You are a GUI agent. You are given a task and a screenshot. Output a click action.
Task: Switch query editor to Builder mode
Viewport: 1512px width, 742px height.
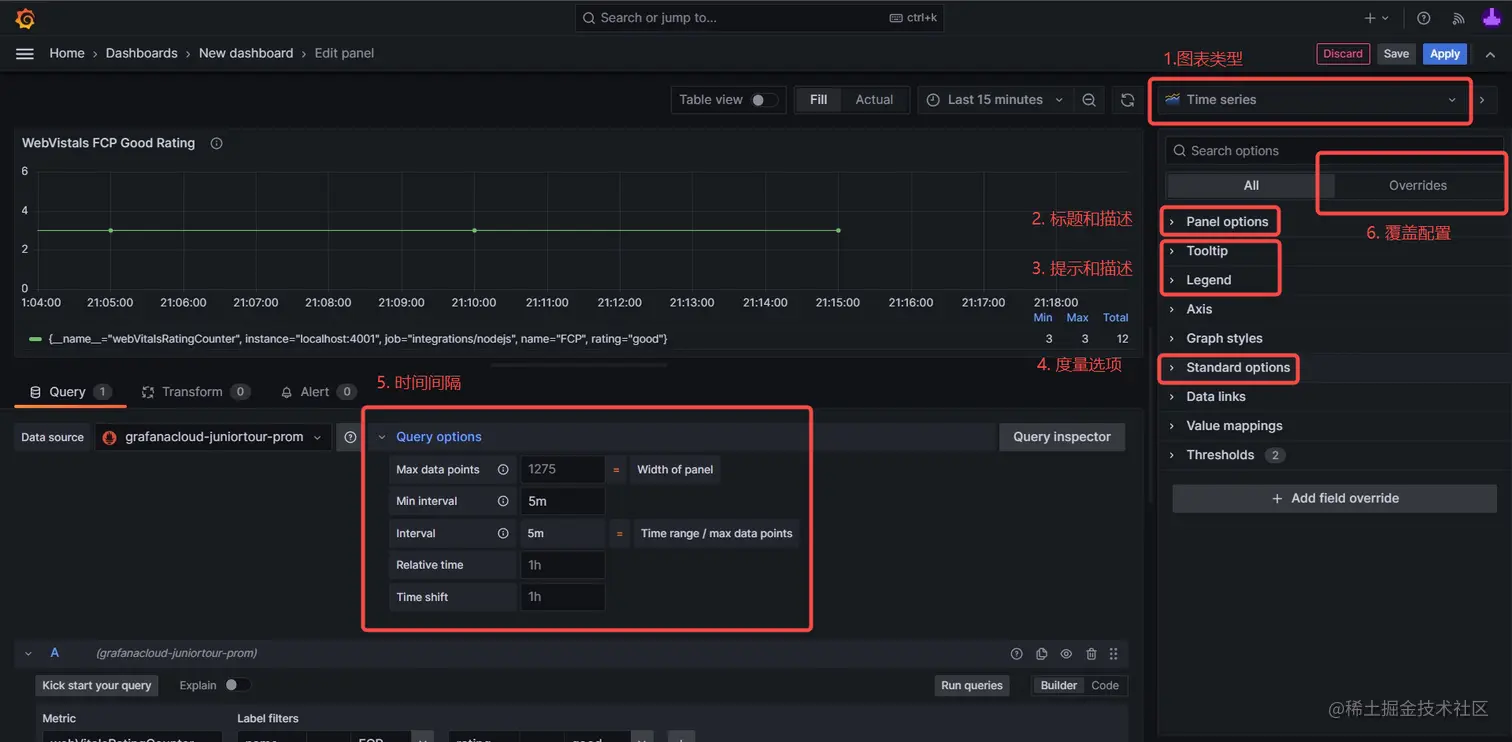(1059, 685)
